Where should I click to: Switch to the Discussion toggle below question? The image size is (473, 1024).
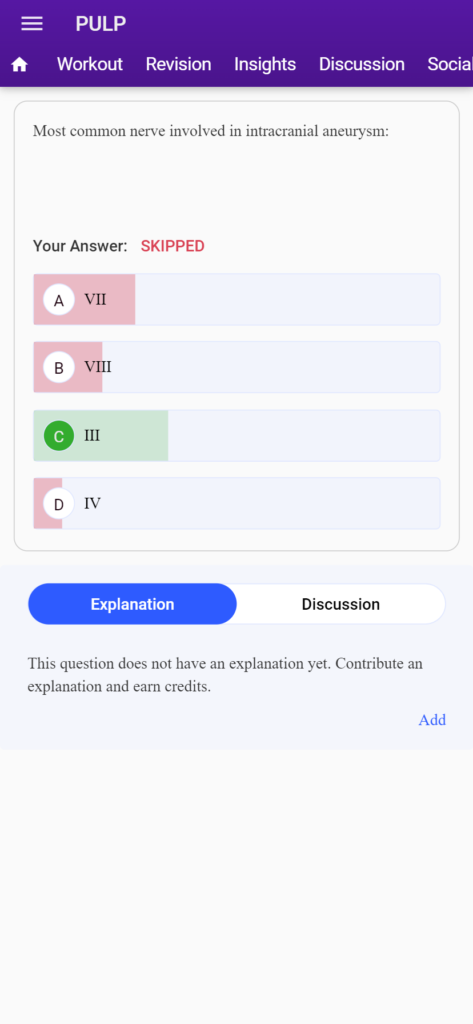coord(340,604)
